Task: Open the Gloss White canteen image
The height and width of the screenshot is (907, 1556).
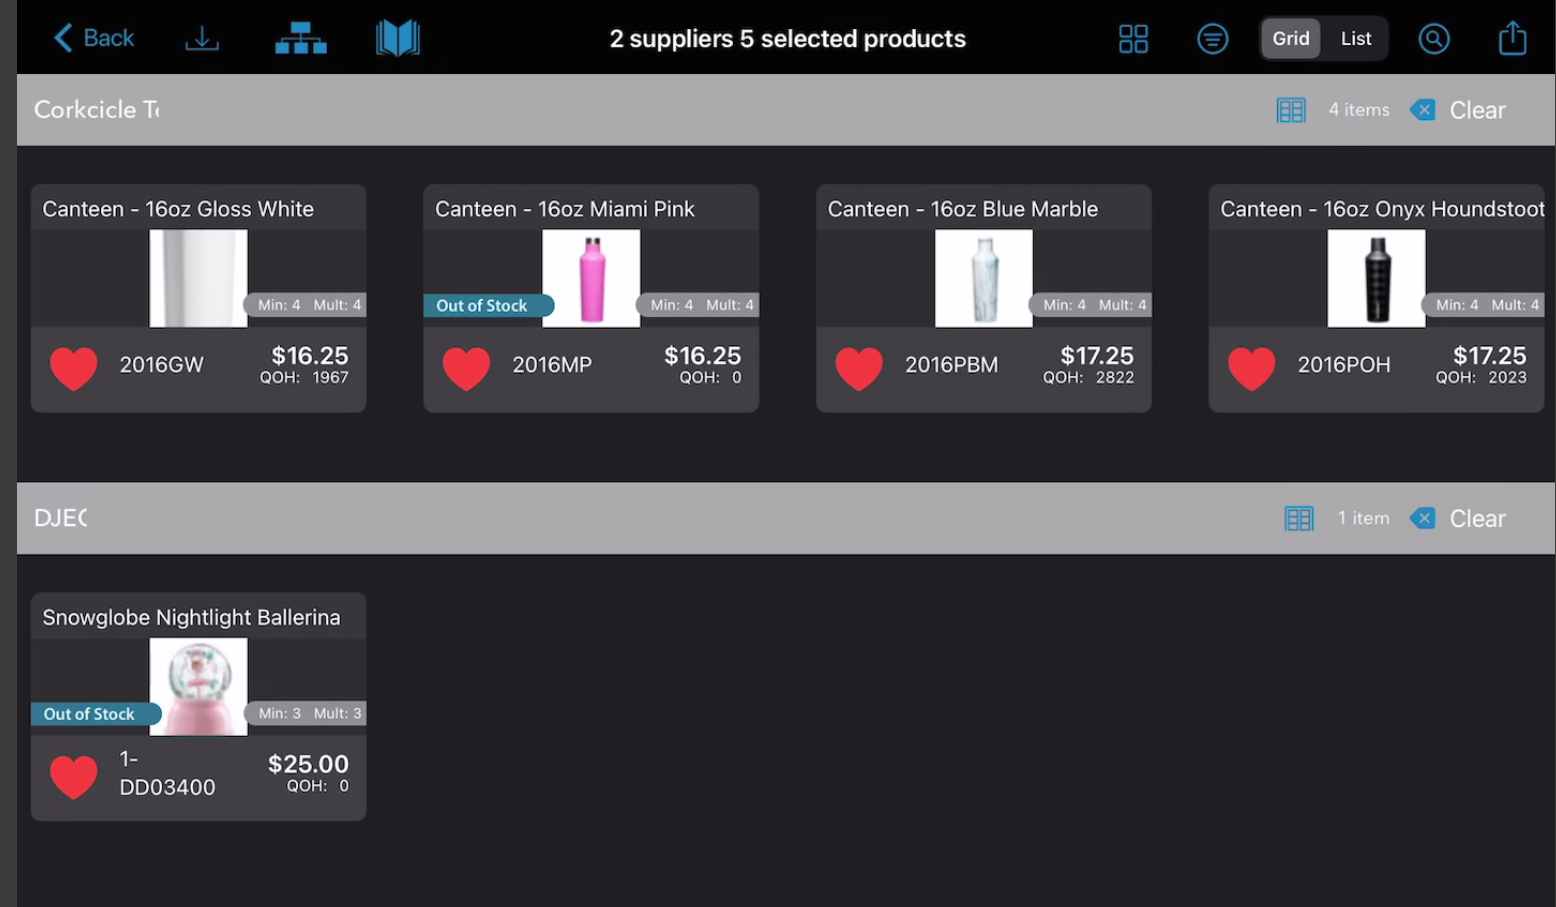Action: click(198, 278)
